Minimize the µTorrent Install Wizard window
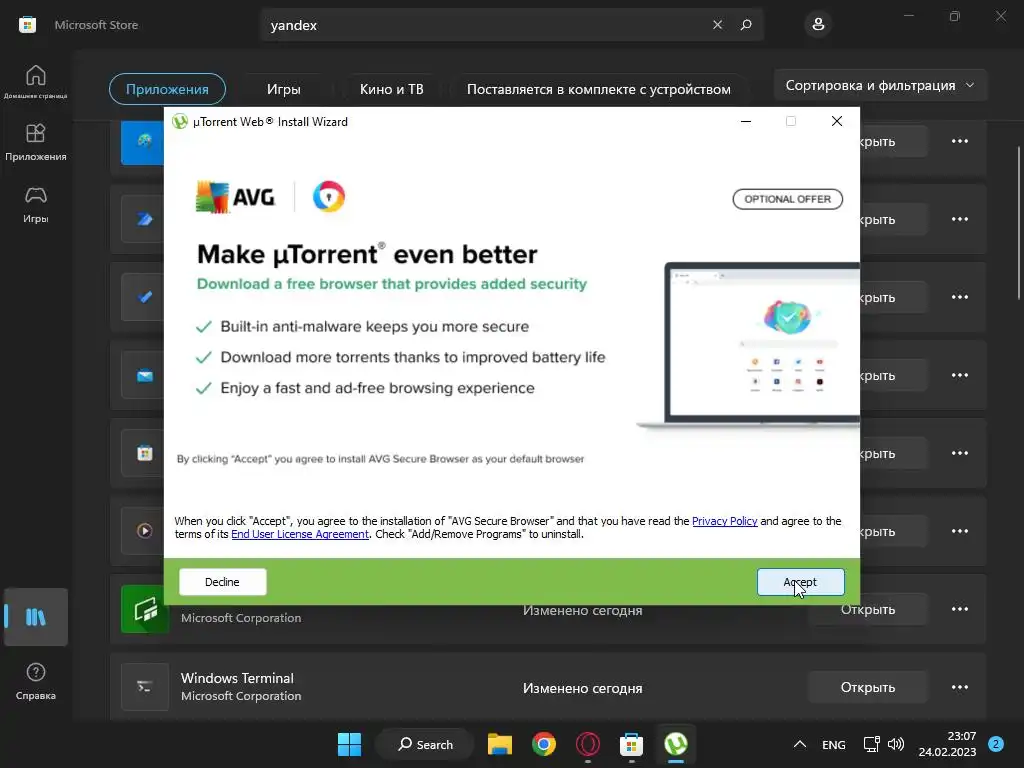This screenshot has height=768, width=1024. click(746, 121)
